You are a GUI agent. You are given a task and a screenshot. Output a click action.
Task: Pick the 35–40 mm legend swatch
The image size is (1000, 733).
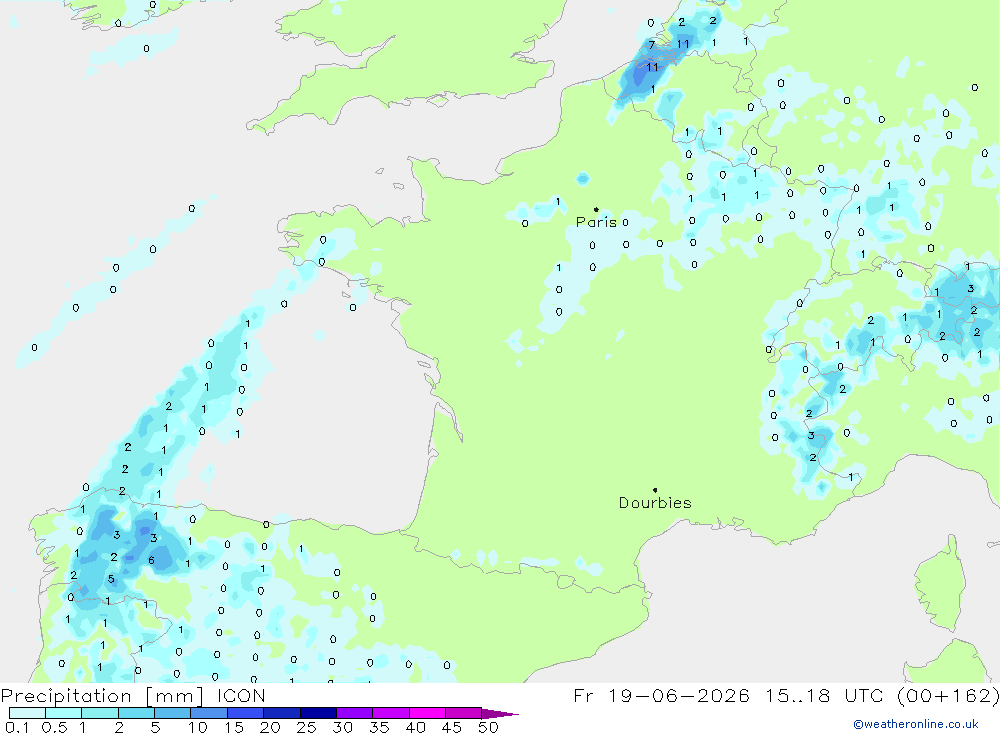(391, 713)
